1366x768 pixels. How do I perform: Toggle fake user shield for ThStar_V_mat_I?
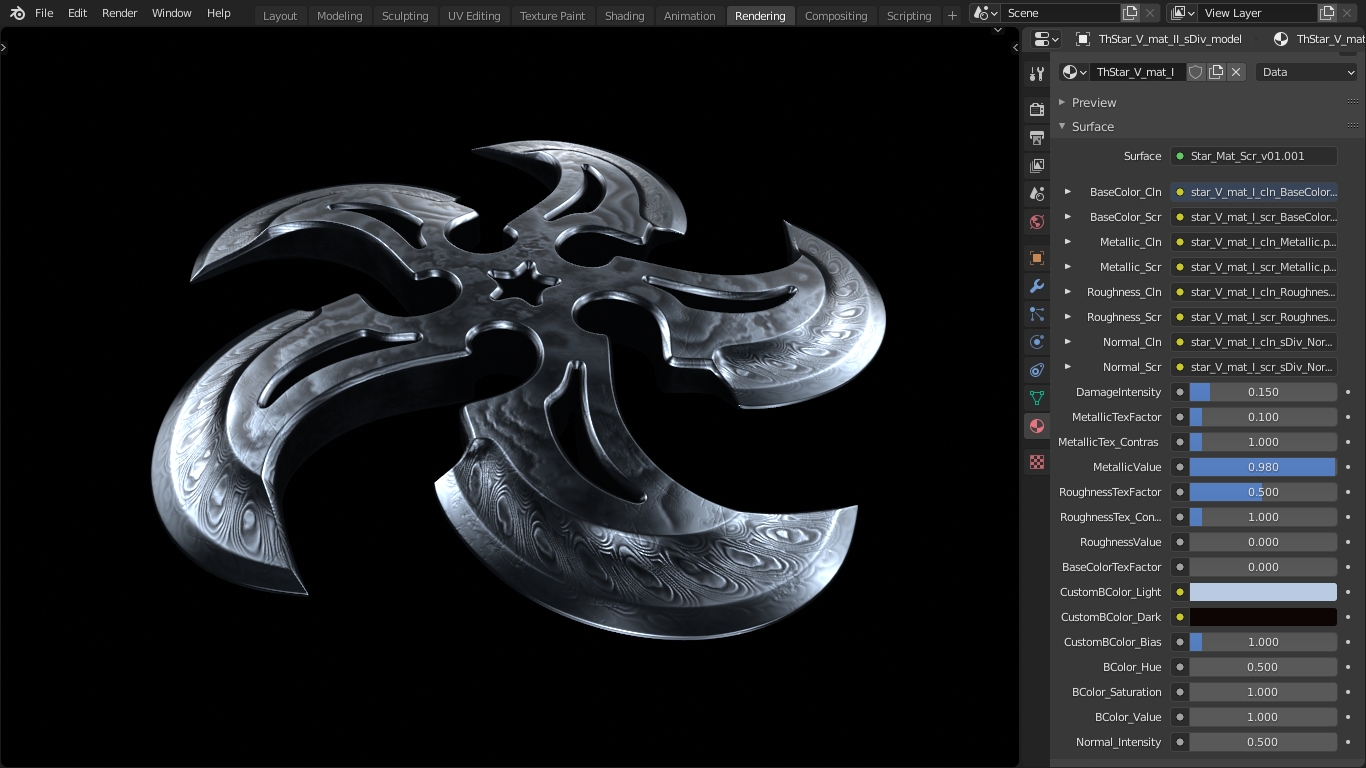[x=1196, y=72]
